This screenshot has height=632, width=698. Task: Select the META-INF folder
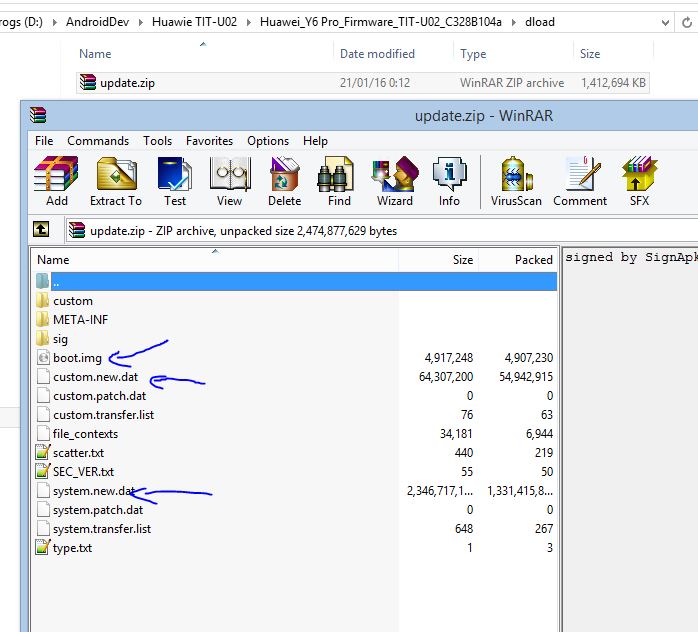80,320
